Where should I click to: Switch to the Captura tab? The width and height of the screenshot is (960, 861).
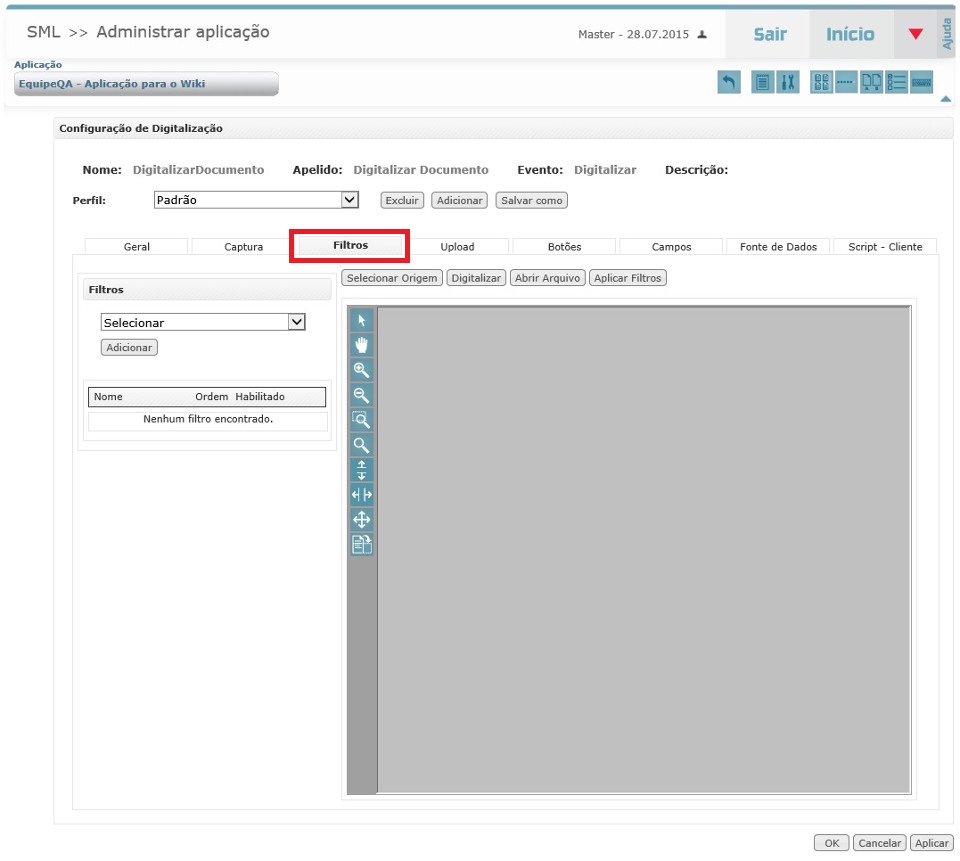244,247
